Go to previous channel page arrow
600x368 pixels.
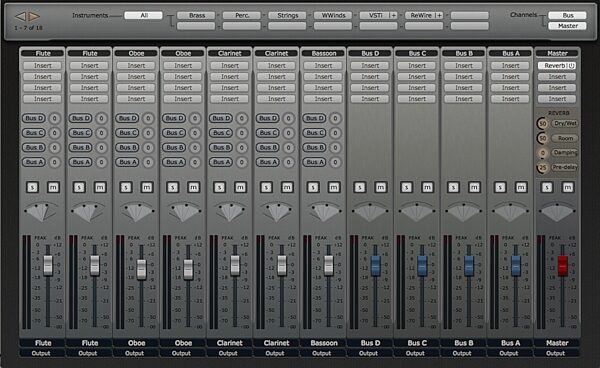click(20, 16)
